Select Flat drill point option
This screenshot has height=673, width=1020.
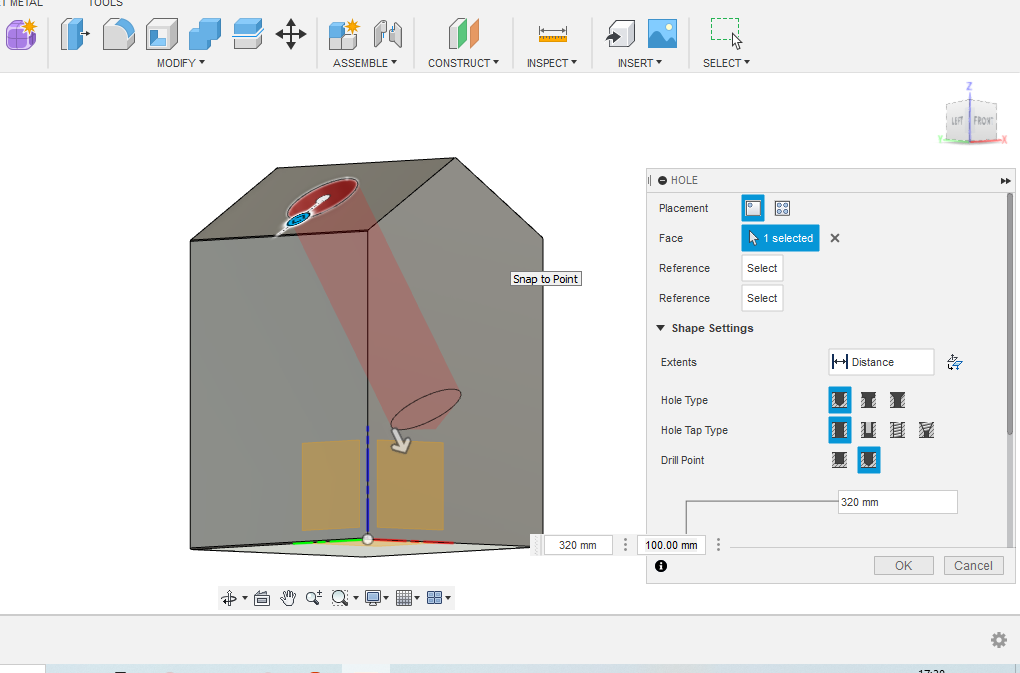tap(840, 460)
